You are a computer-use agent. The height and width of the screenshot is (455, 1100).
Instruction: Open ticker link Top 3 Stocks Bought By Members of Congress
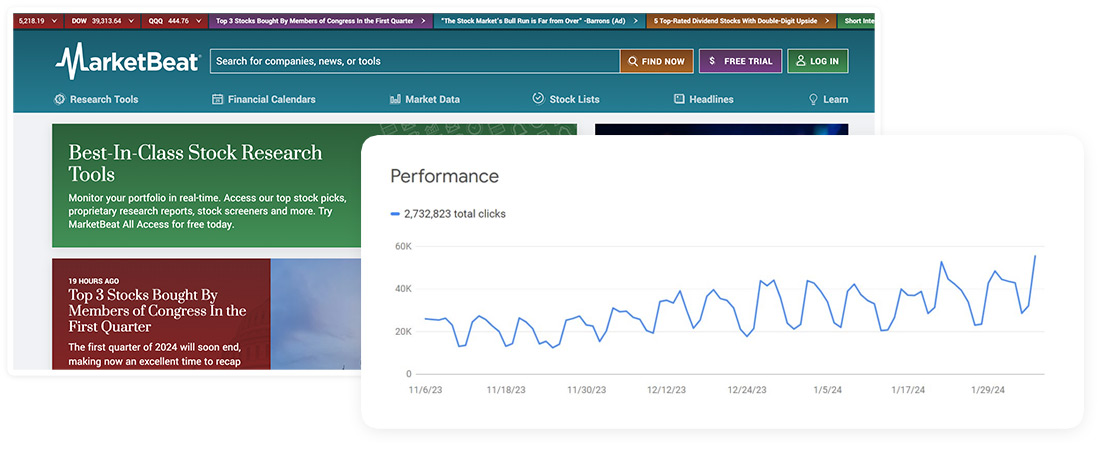click(x=321, y=21)
